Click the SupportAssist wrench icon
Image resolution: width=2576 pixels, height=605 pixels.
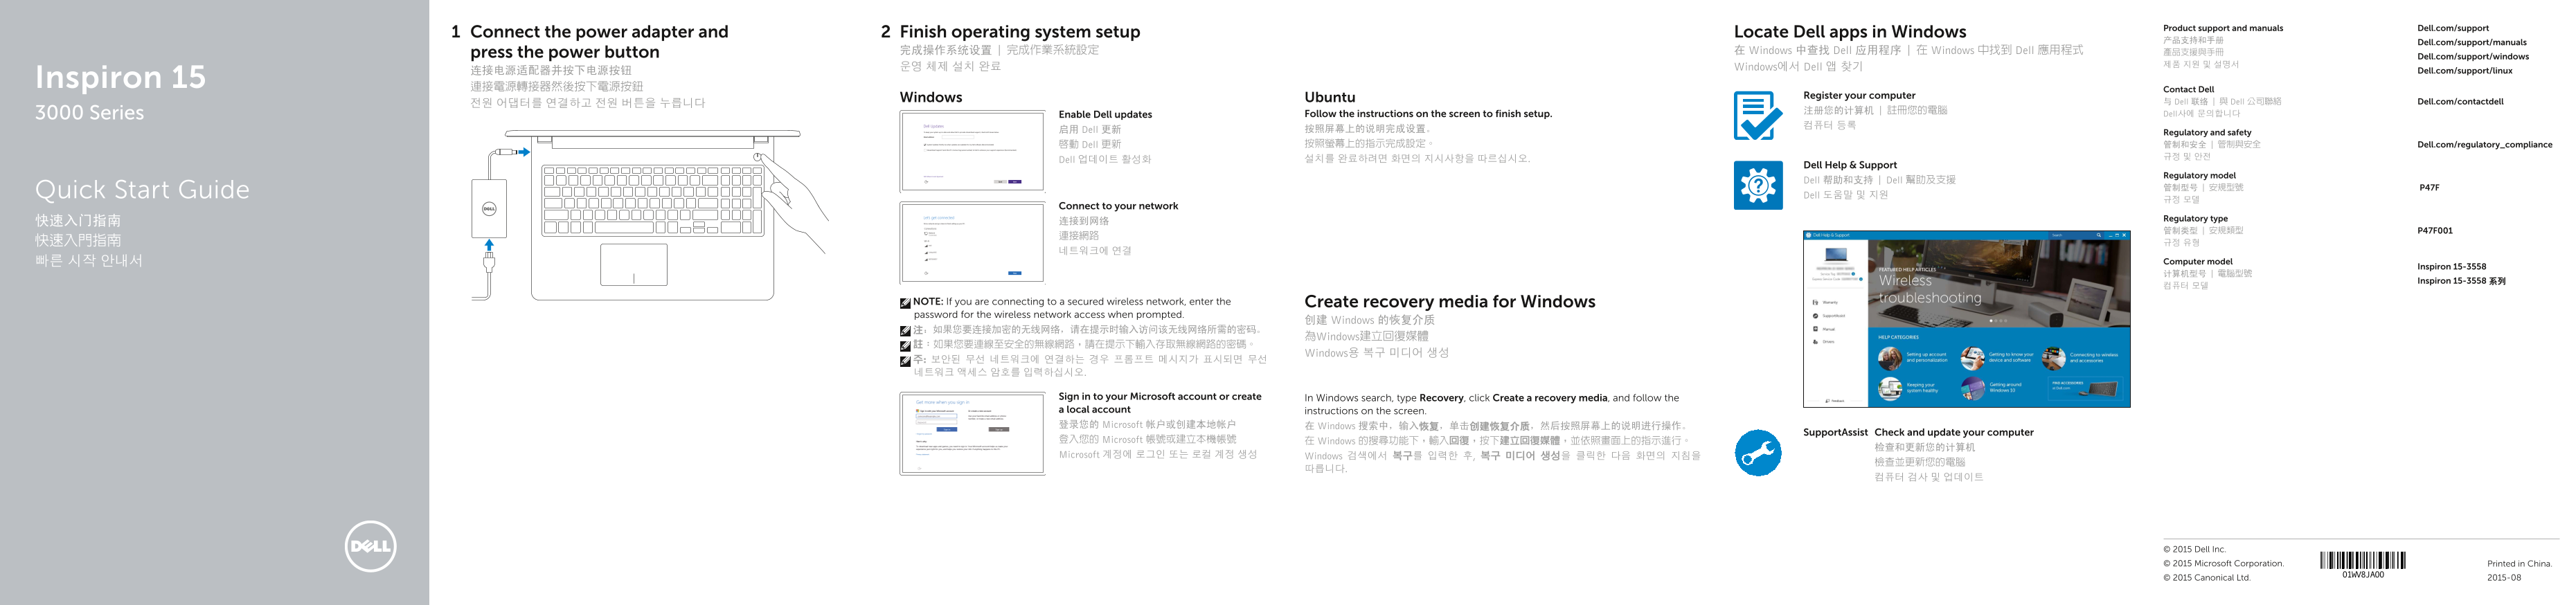tap(1758, 453)
